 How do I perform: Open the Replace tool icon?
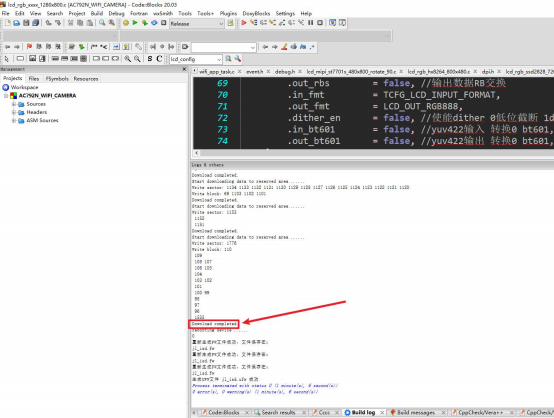[112, 23]
